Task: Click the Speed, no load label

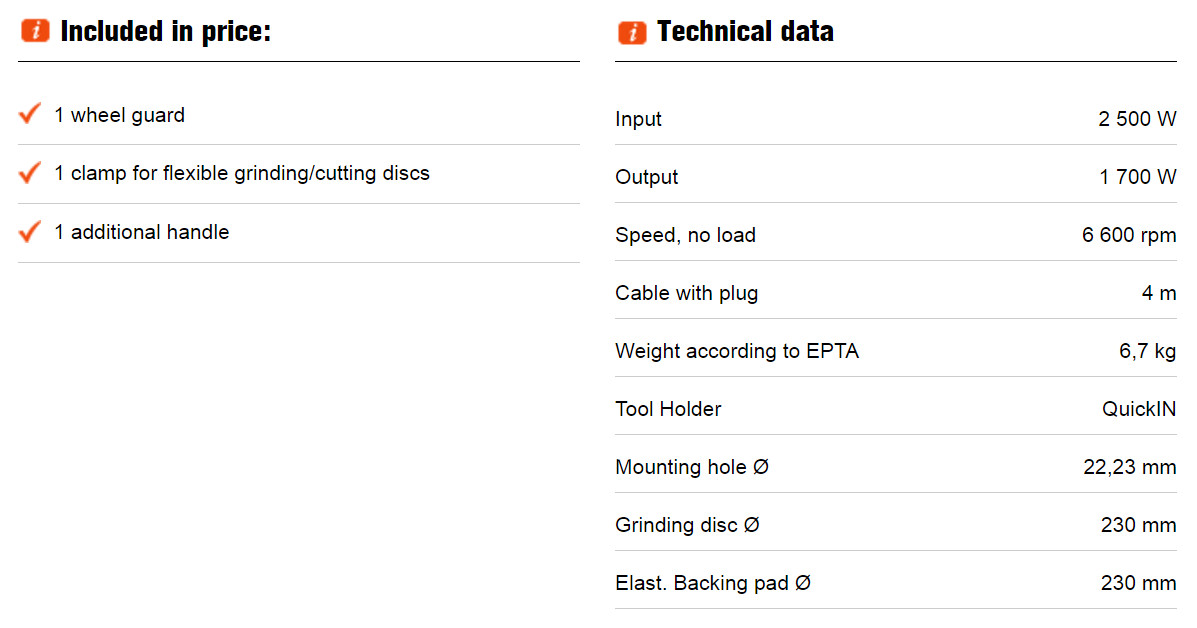Action: tap(686, 235)
